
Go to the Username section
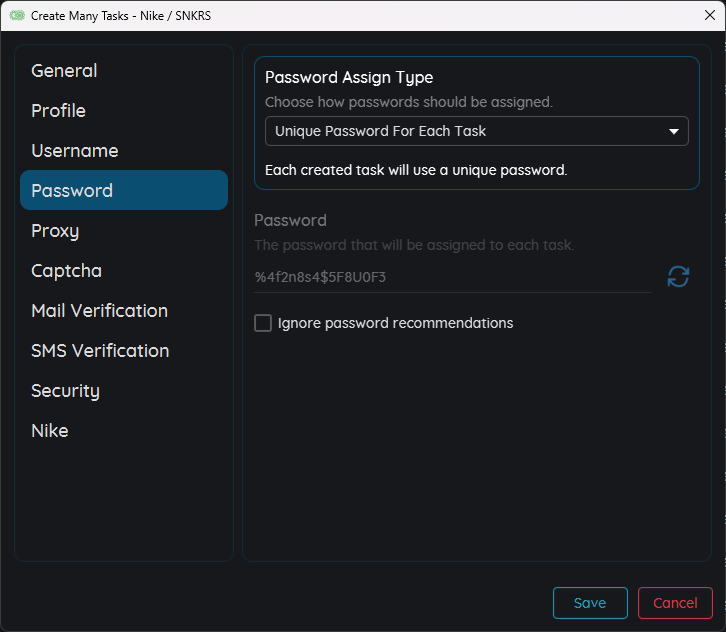click(x=74, y=151)
